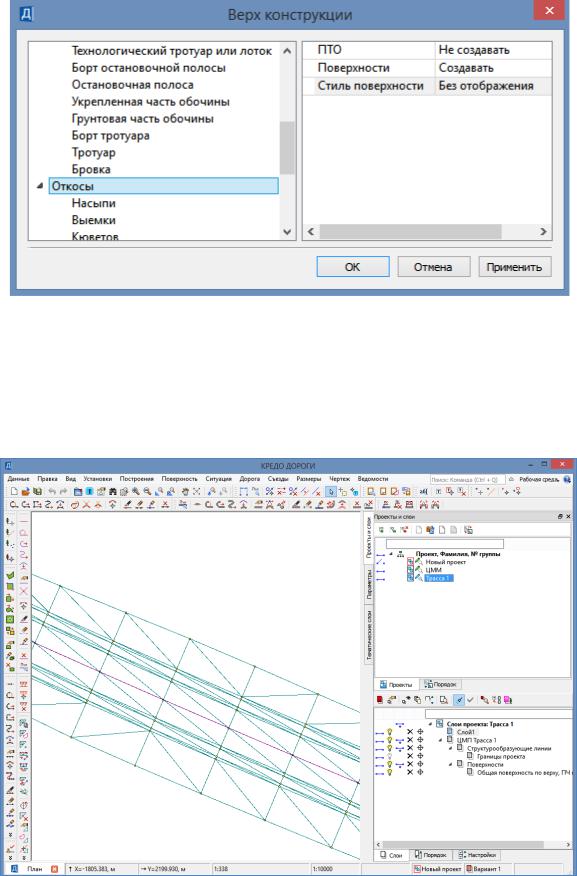Screen dimensions: 577x876
Task: Select Насыпи under Откосы
Action: click(x=93, y=203)
